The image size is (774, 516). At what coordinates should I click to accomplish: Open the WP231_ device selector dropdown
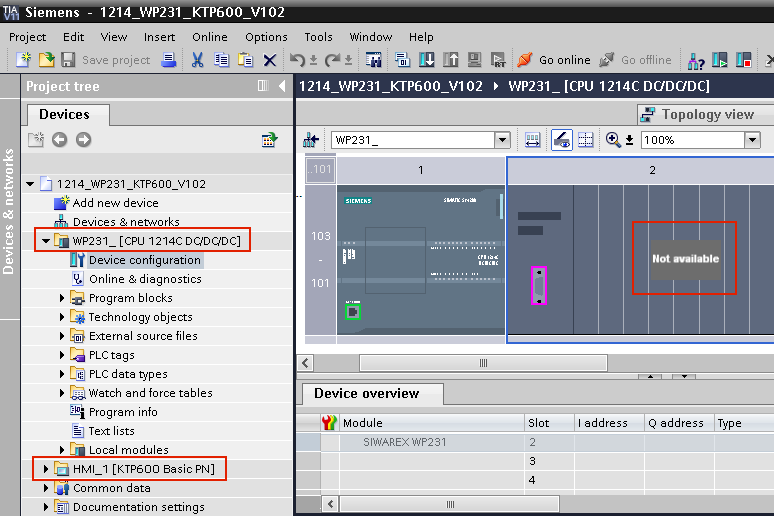(503, 140)
